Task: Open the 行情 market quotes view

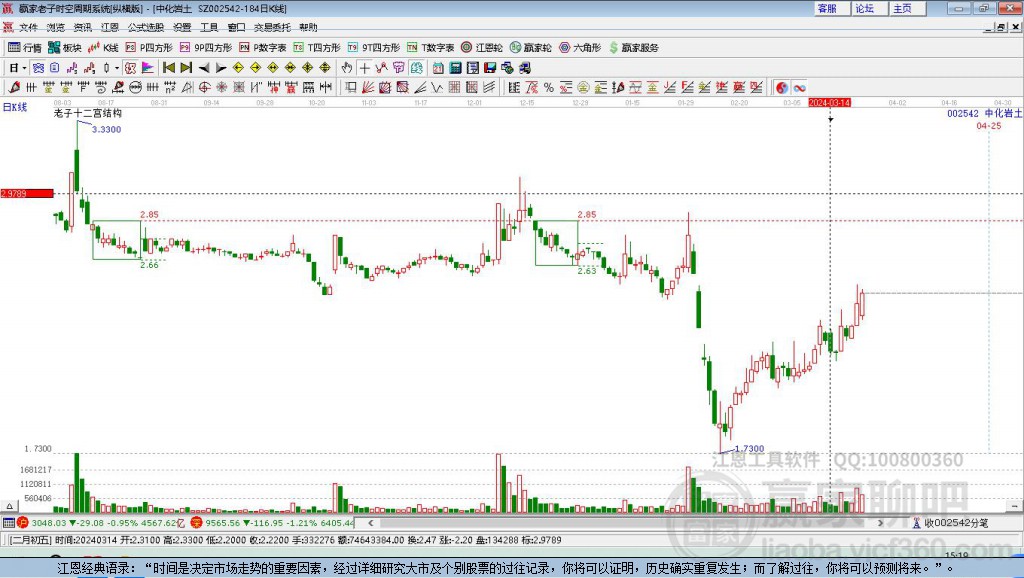Action: pyautogui.click(x=24, y=48)
